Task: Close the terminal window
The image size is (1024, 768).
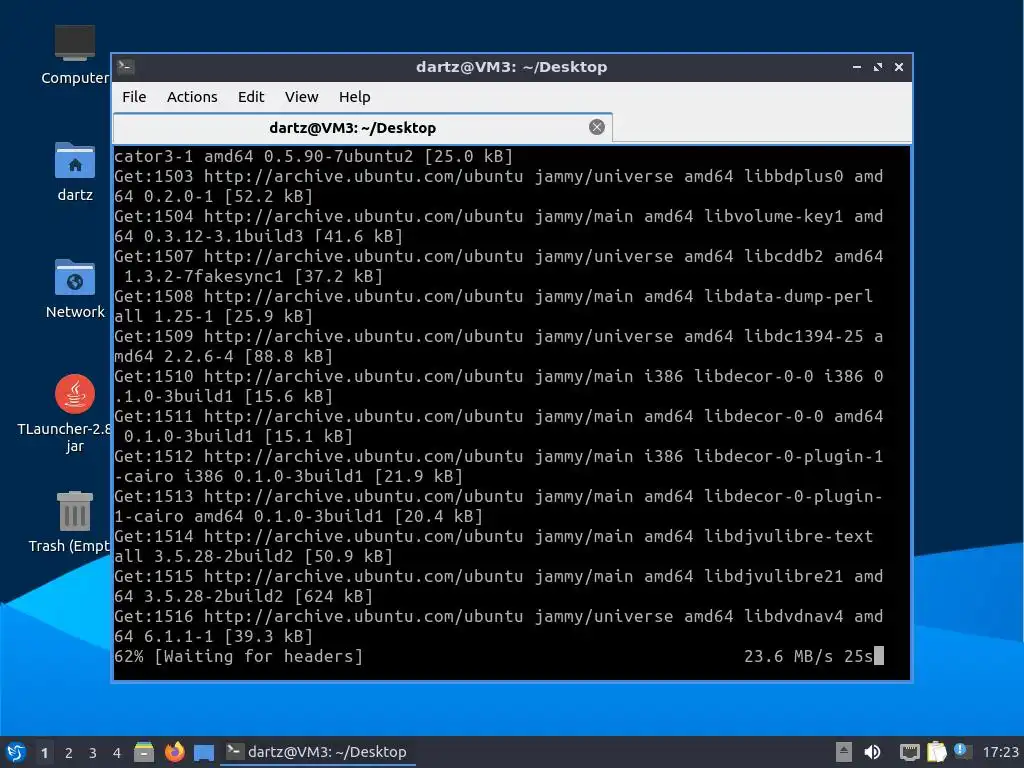Action: [x=899, y=67]
